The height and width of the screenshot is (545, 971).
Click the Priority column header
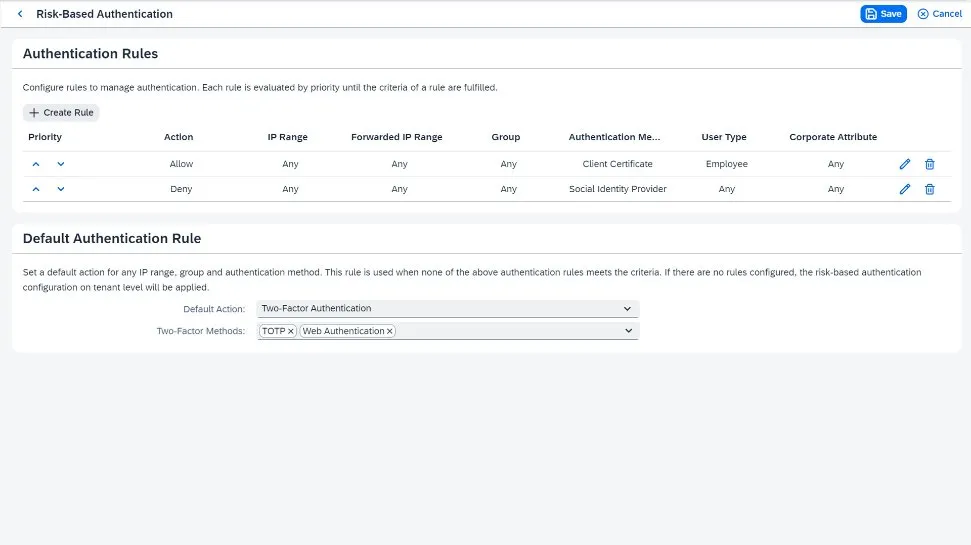coord(45,137)
